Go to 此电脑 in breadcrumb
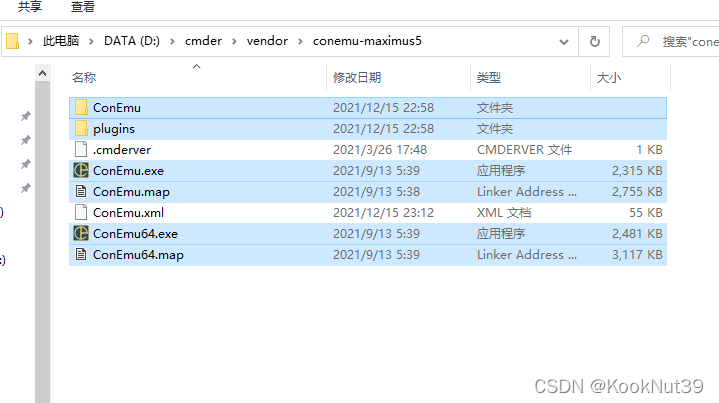This screenshot has width=719, height=403. [61, 41]
